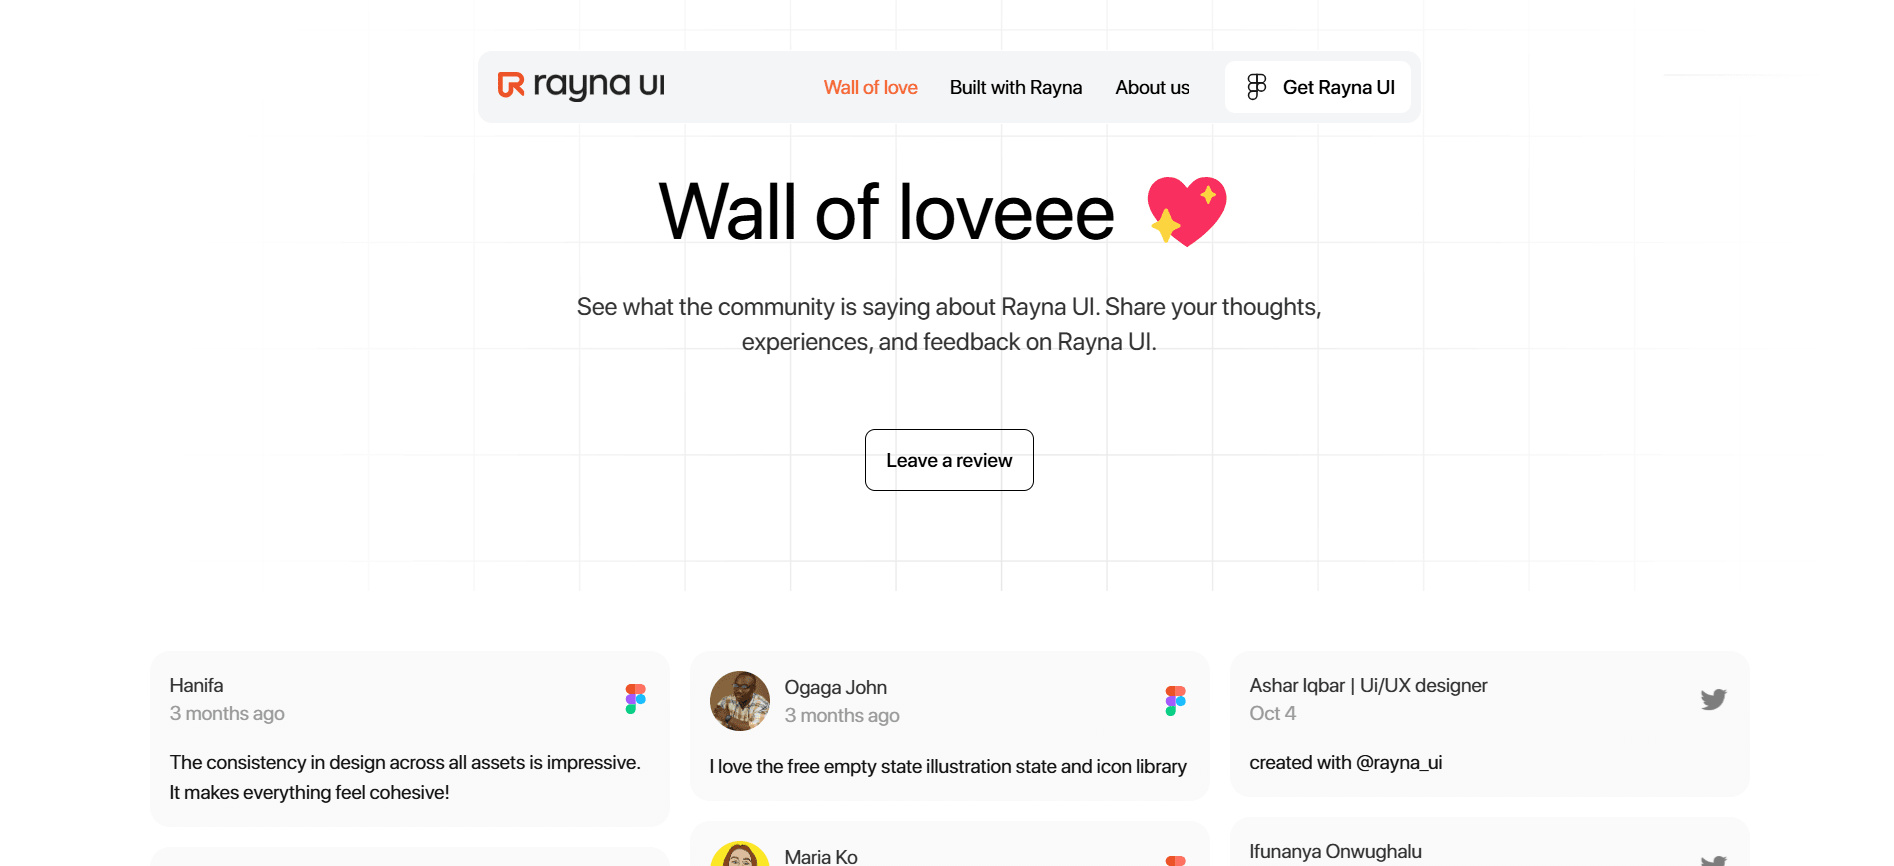Image resolution: width=1894 pixels, height=866 pixels.
Task: Click the created with @rayna_ui text
Action: [x=1345, y=762]
